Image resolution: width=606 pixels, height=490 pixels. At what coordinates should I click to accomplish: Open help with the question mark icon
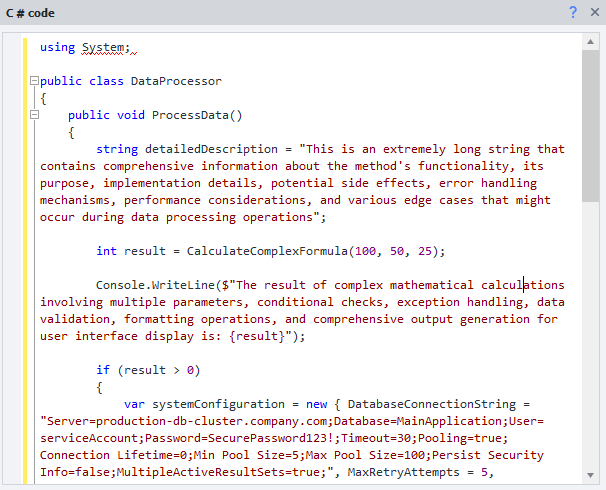coord(573,12)
